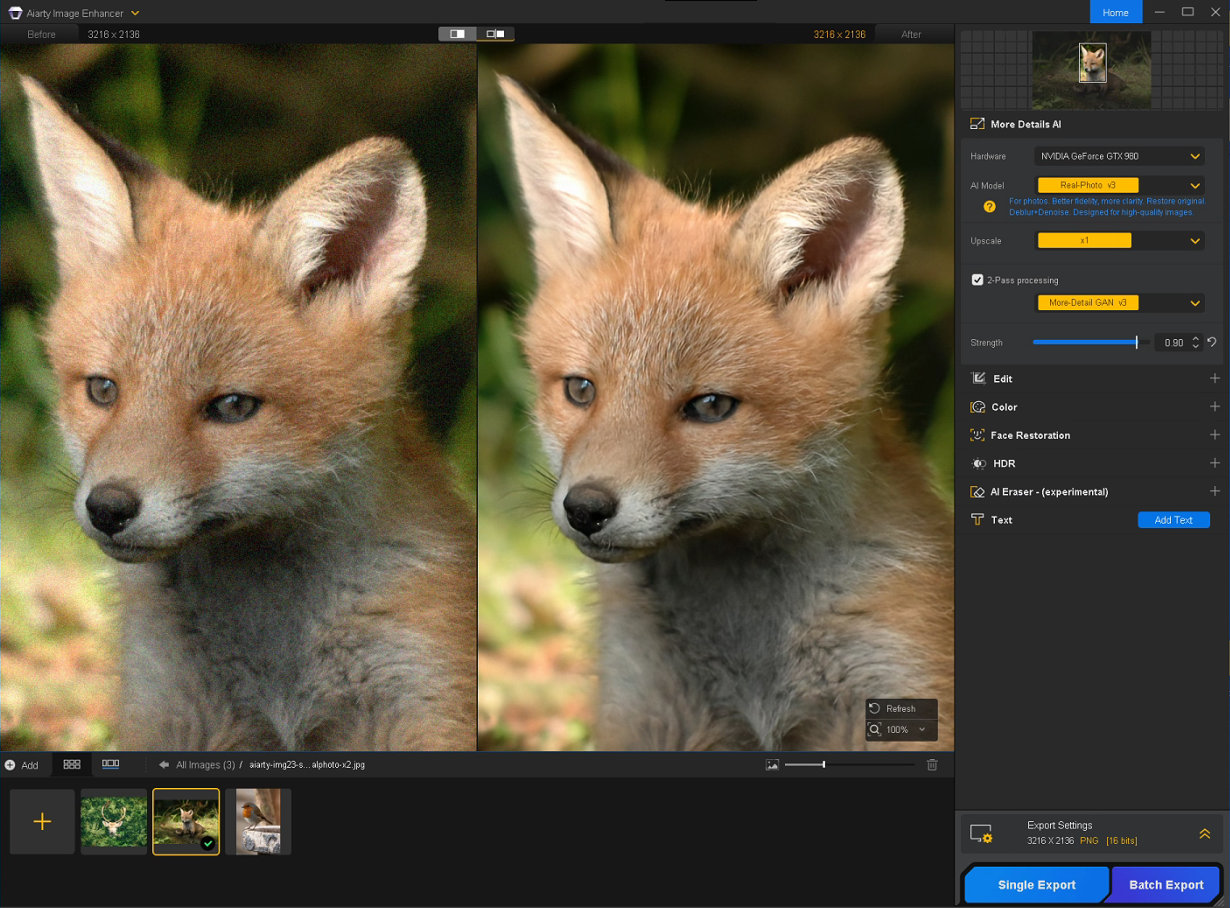Expand the Face Restoration section plus
The height and width of the screenshot is (908, 1230).
click(x=1215, y=434)
